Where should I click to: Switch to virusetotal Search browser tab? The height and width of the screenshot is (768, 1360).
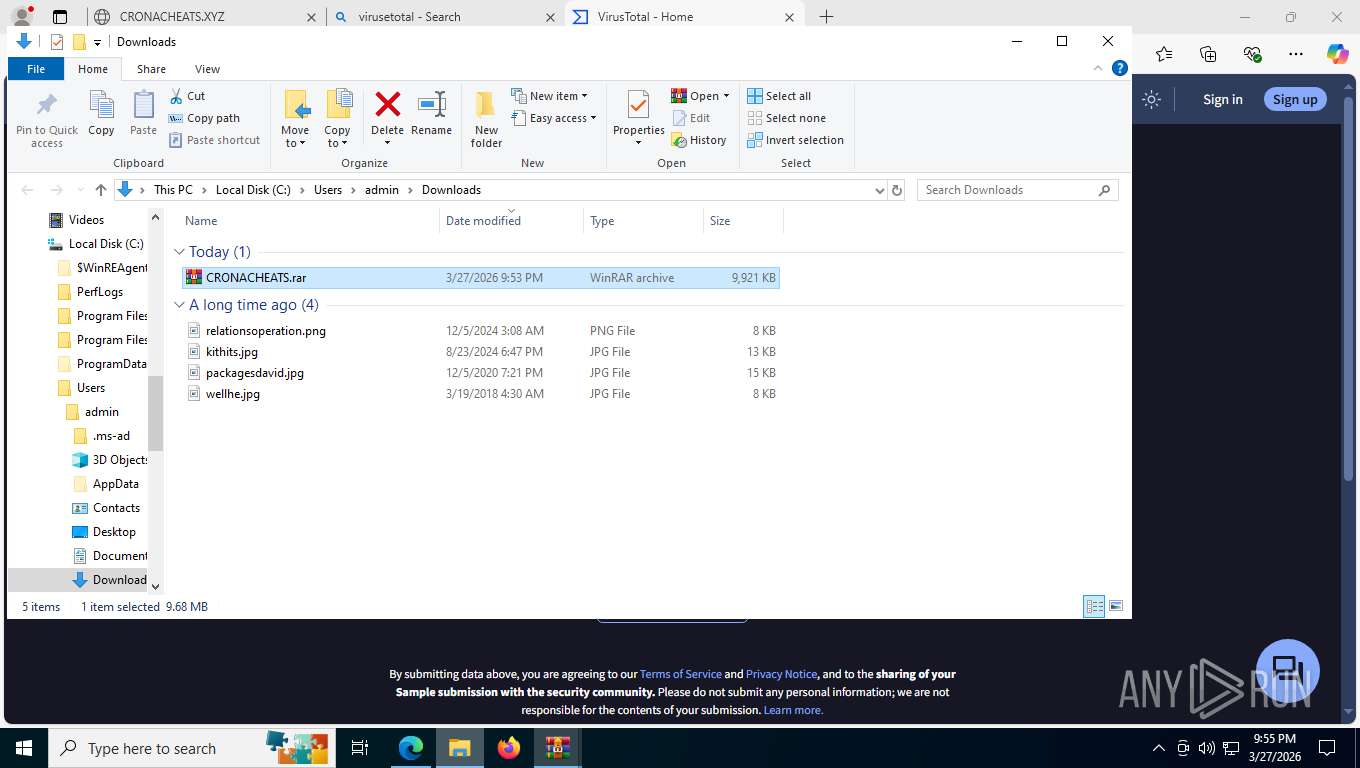(x=446, y=17)
